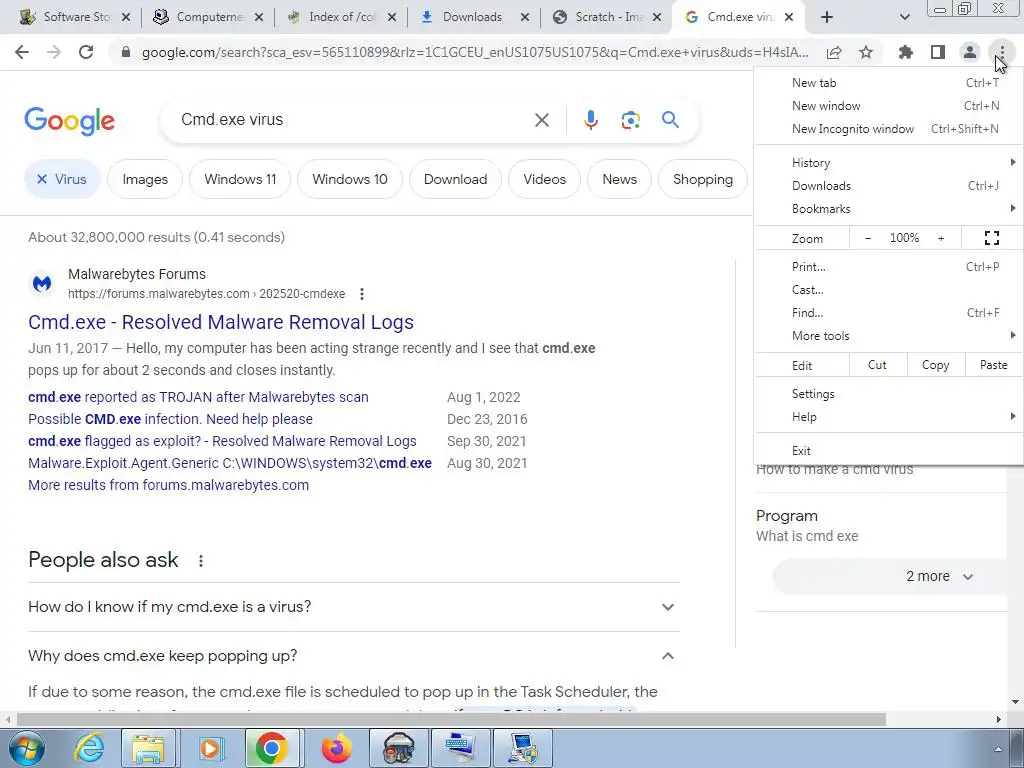This screenshot has width=1024, height=768.
Task: Decrease zoom with the minus button
Action: point(868,238)
